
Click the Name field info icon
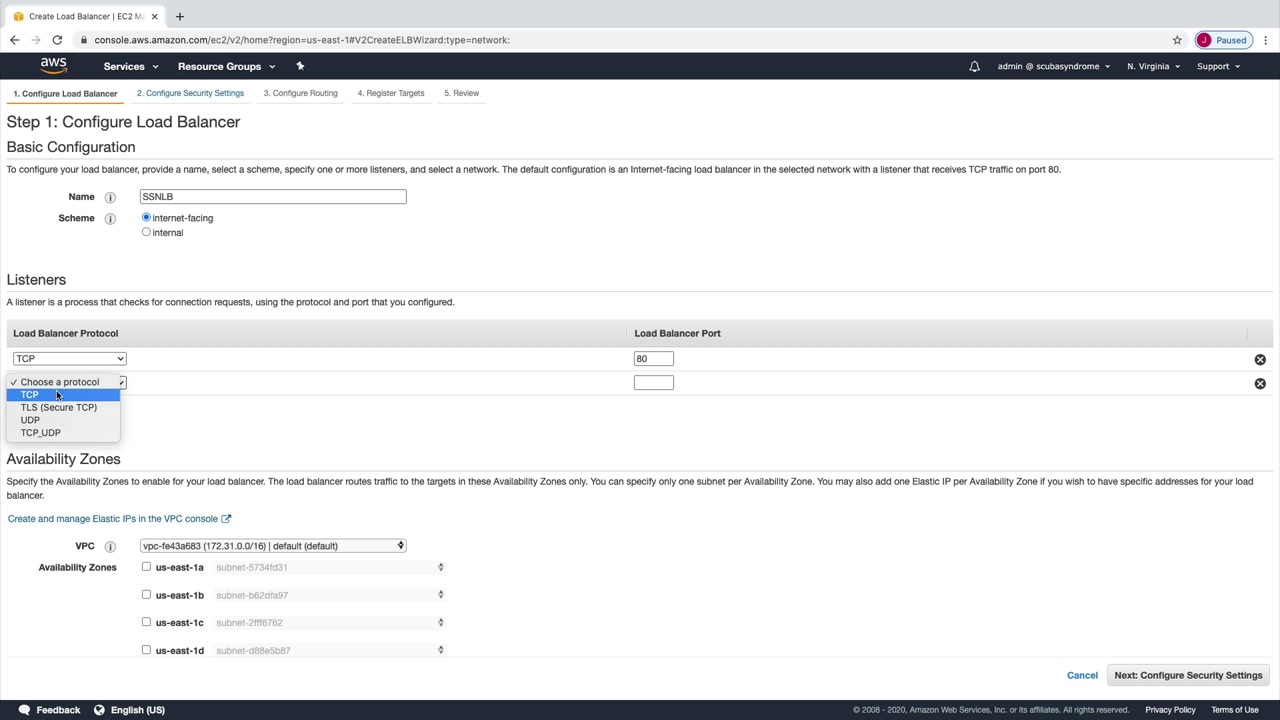click(x=110, y=197)
